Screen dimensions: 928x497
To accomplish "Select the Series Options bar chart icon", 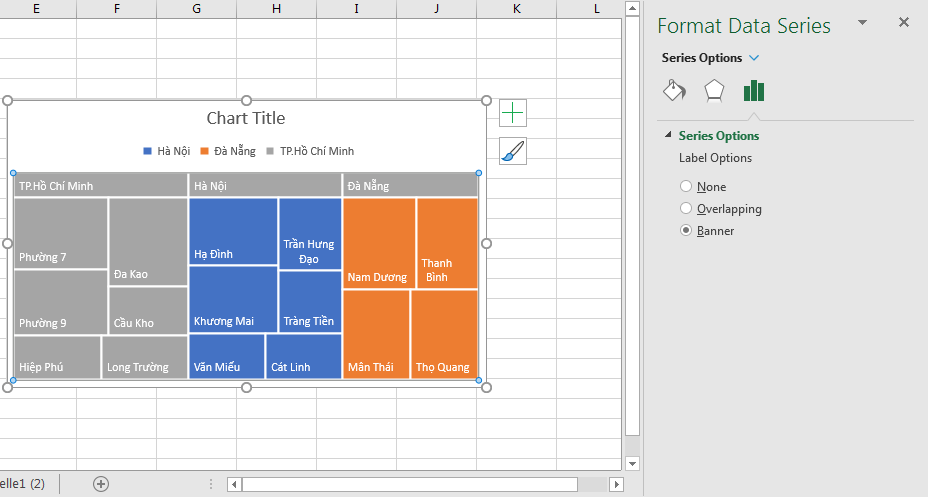I will click(753, 91).
